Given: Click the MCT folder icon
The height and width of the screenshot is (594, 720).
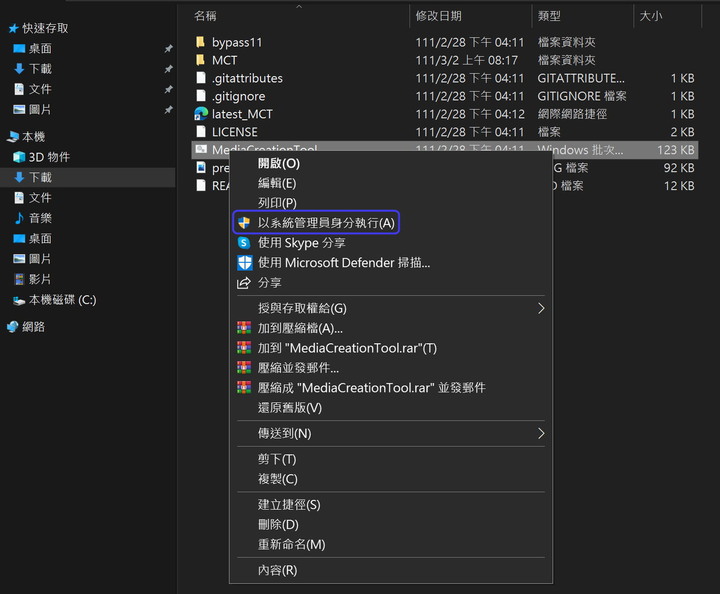Looking at the screenshot, I should [x=201, y=60].
